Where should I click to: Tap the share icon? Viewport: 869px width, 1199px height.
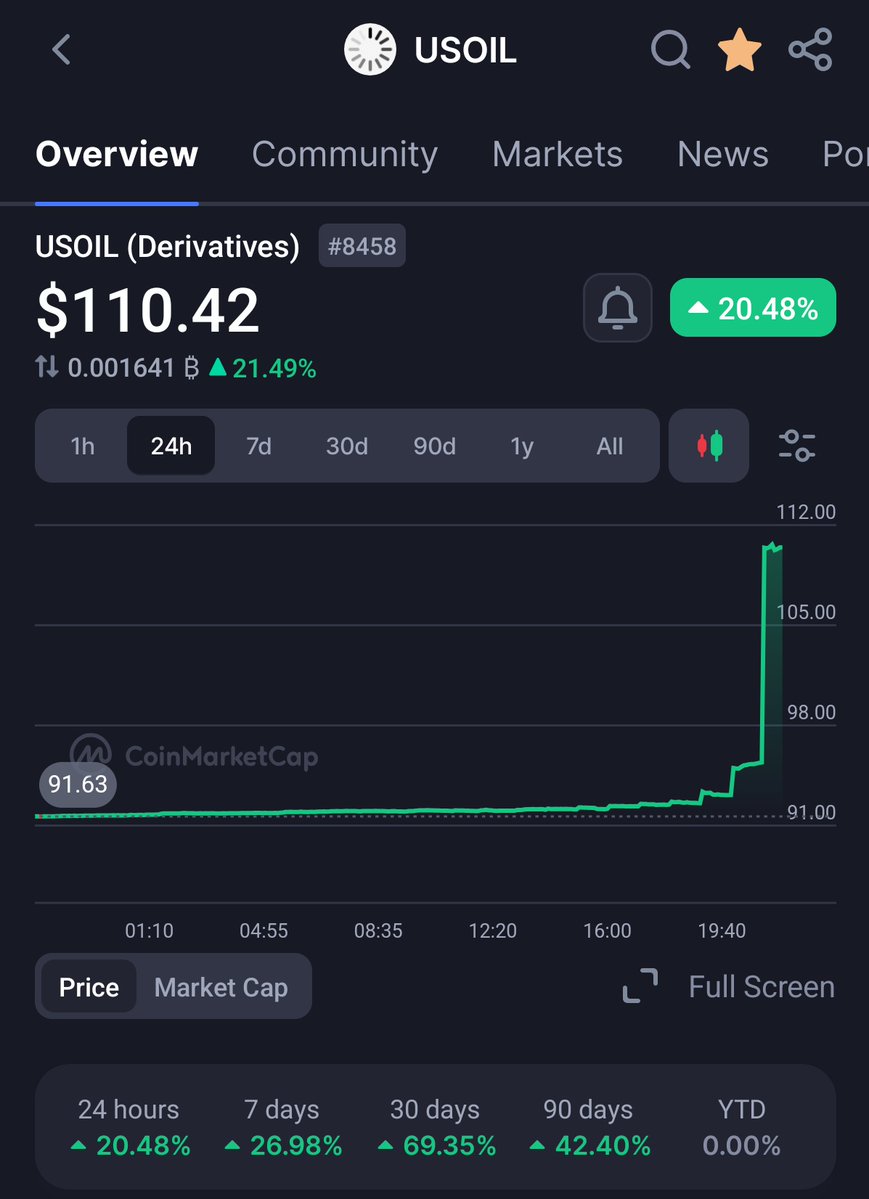tap(810, 49)
